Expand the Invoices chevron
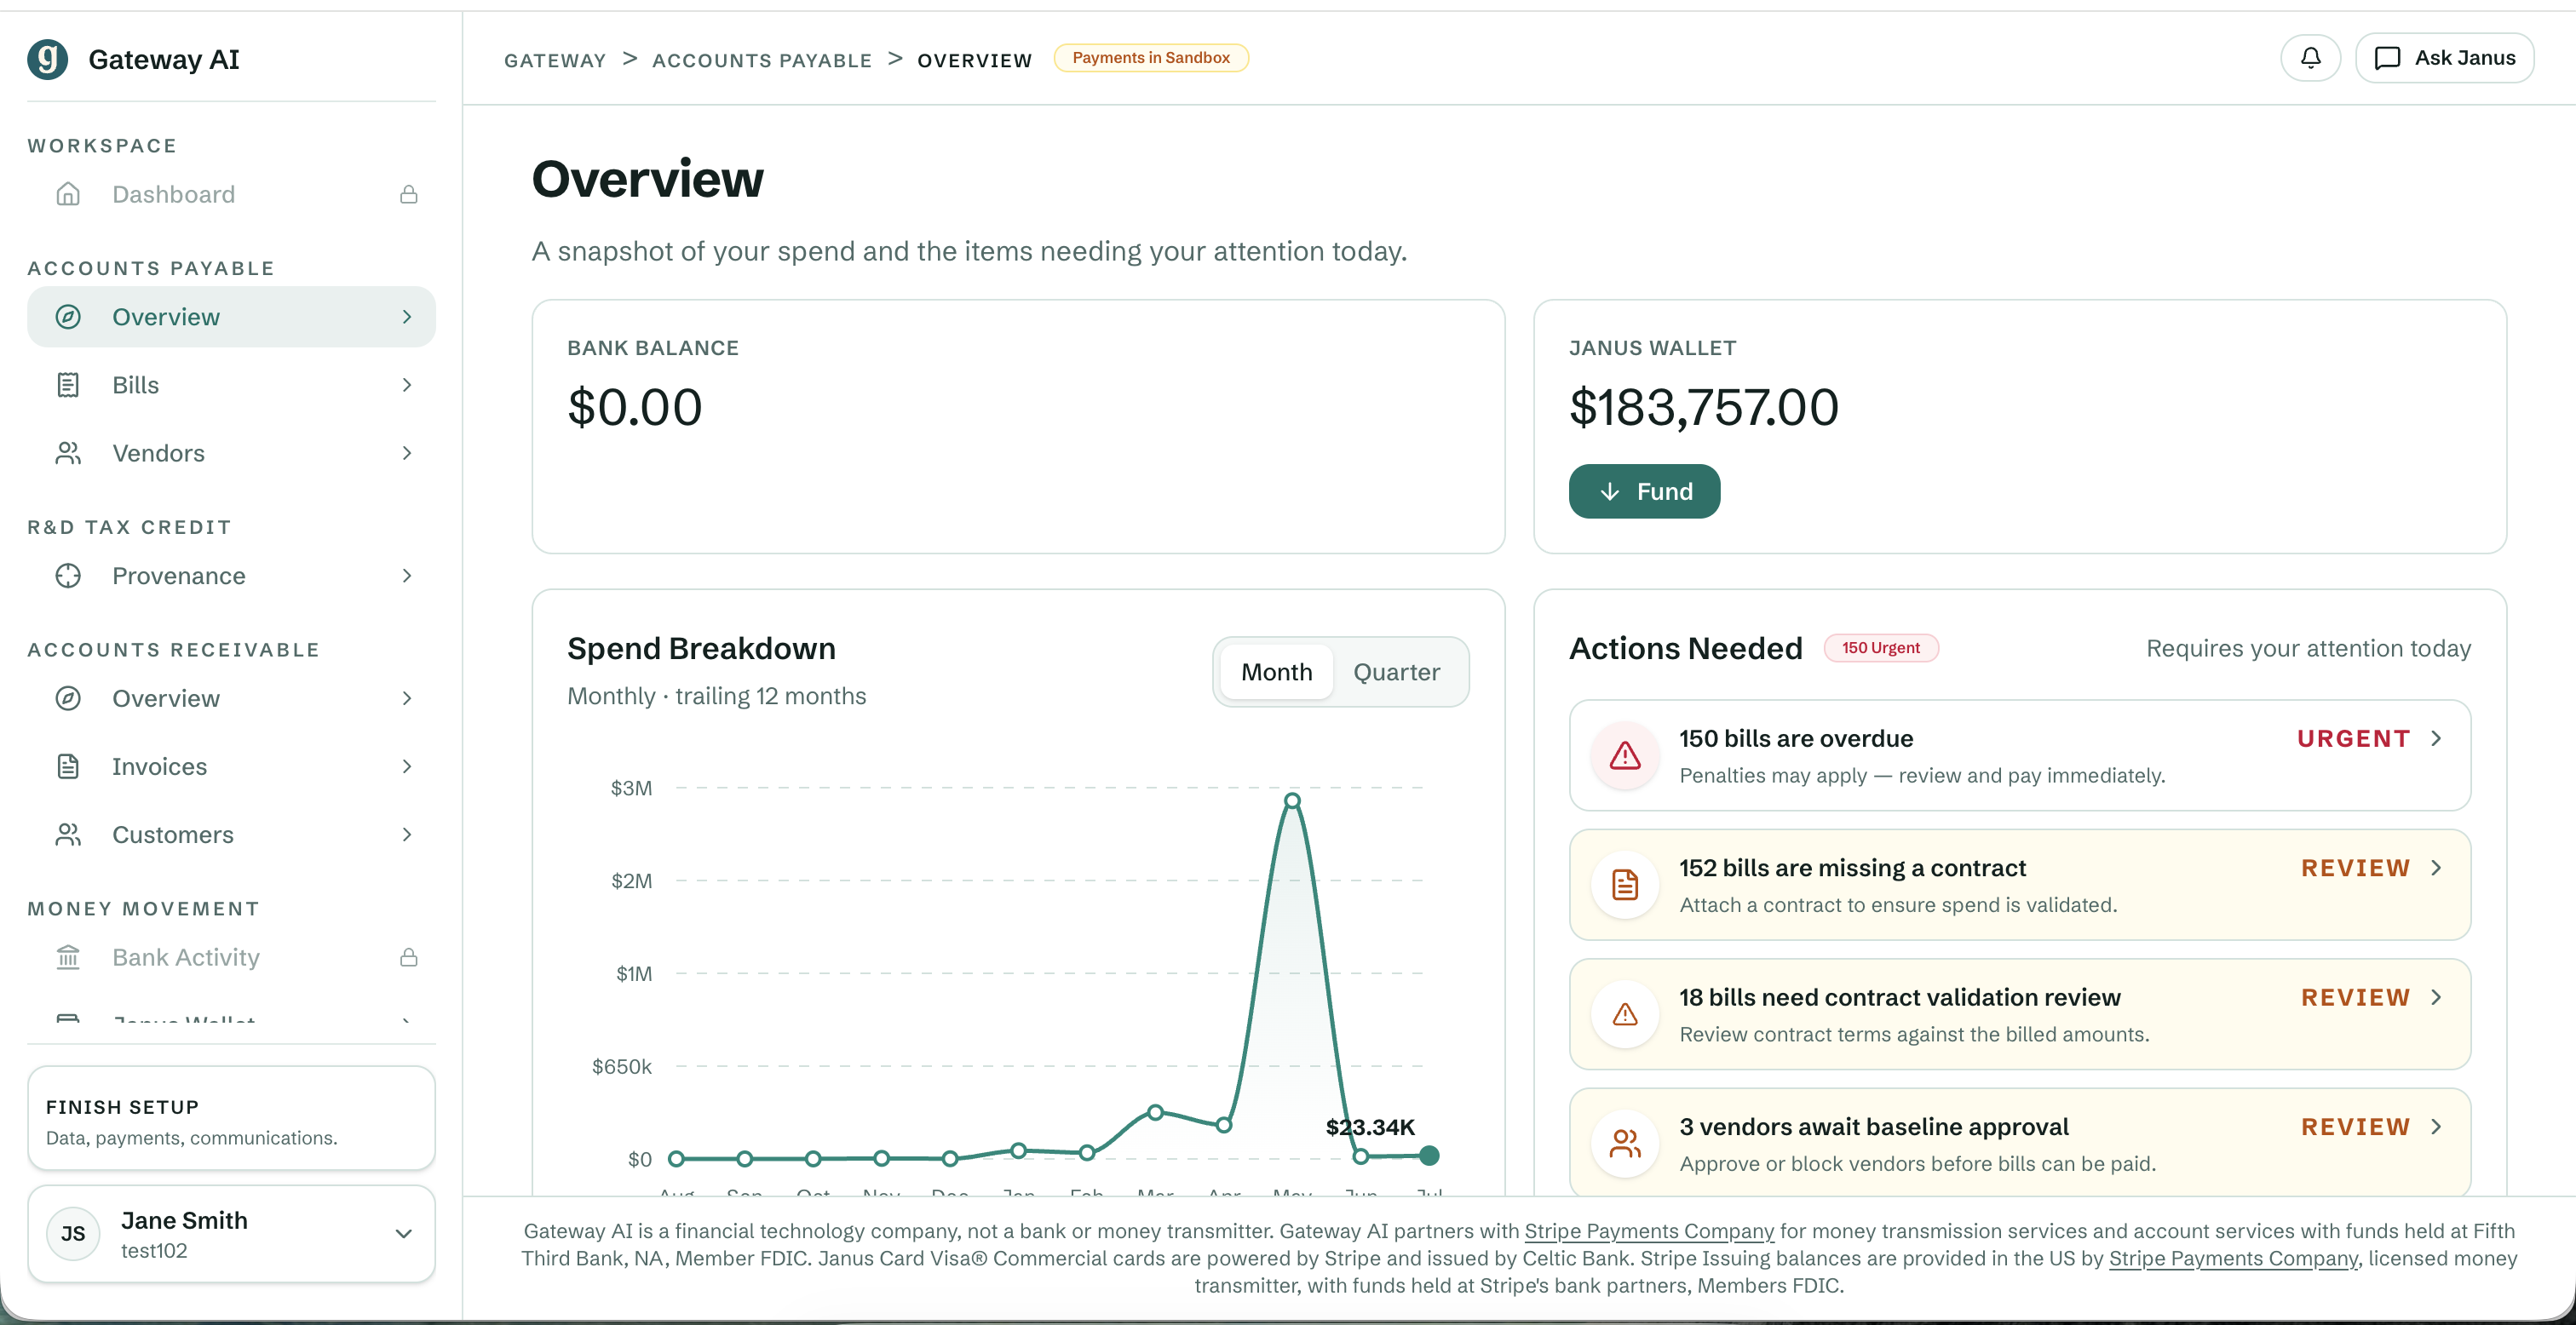Viewport: 2576px width, 1325px height. point(407,767)
